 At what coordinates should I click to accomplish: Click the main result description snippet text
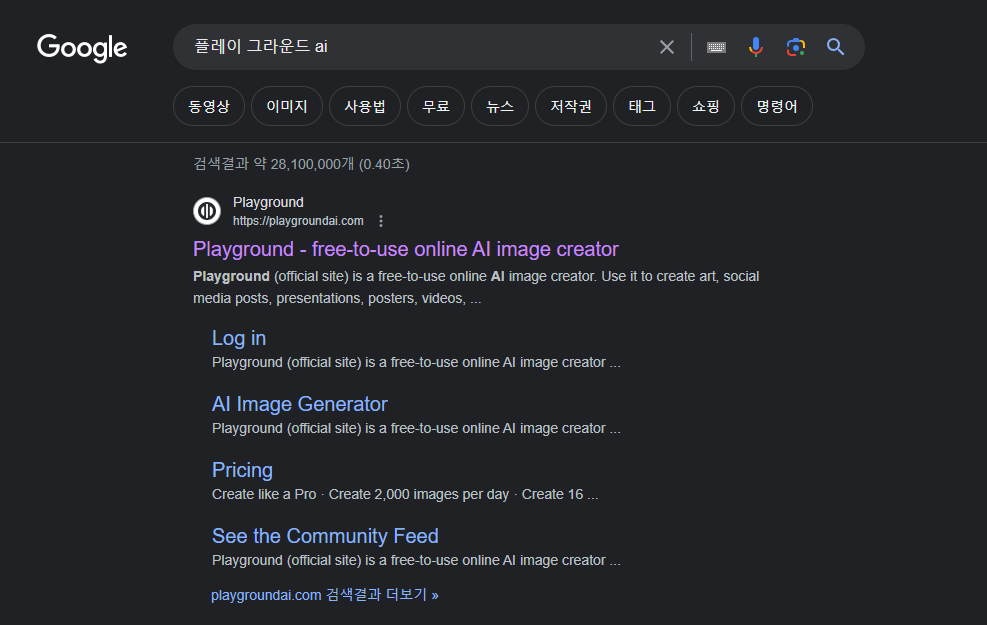(476, 287)
